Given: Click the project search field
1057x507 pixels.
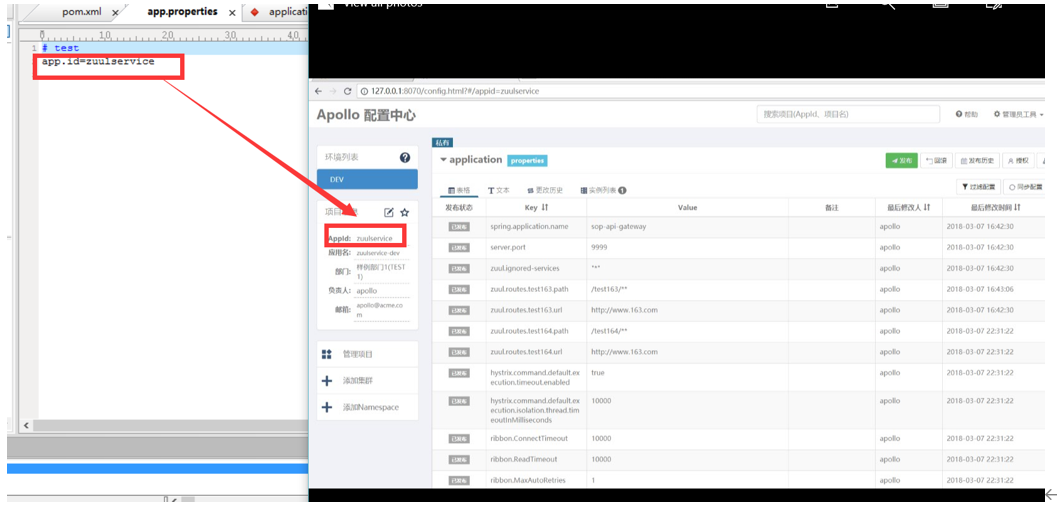Looking at the screenshot, I should tap(847, 115).
